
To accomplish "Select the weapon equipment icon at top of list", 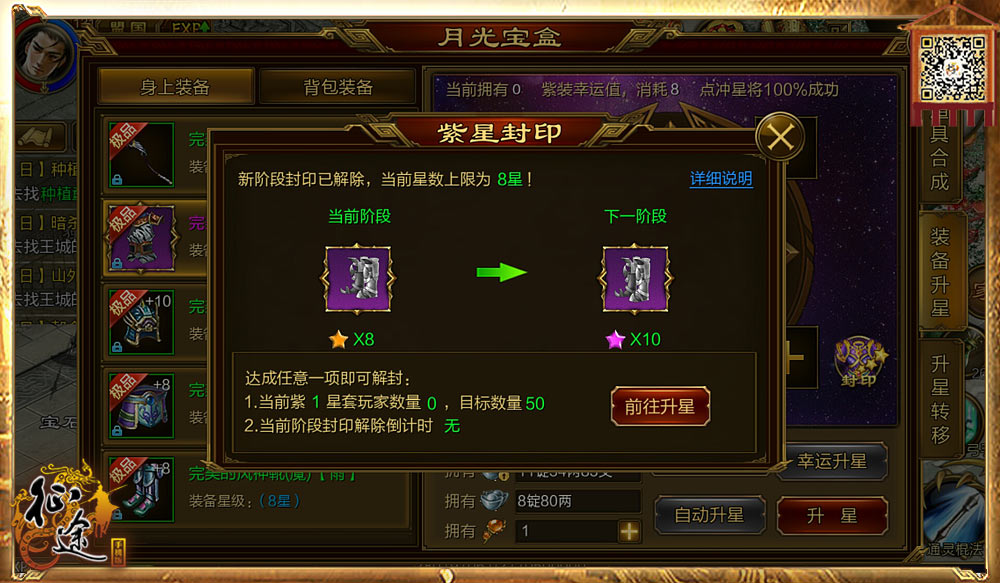I will point(142,155).
